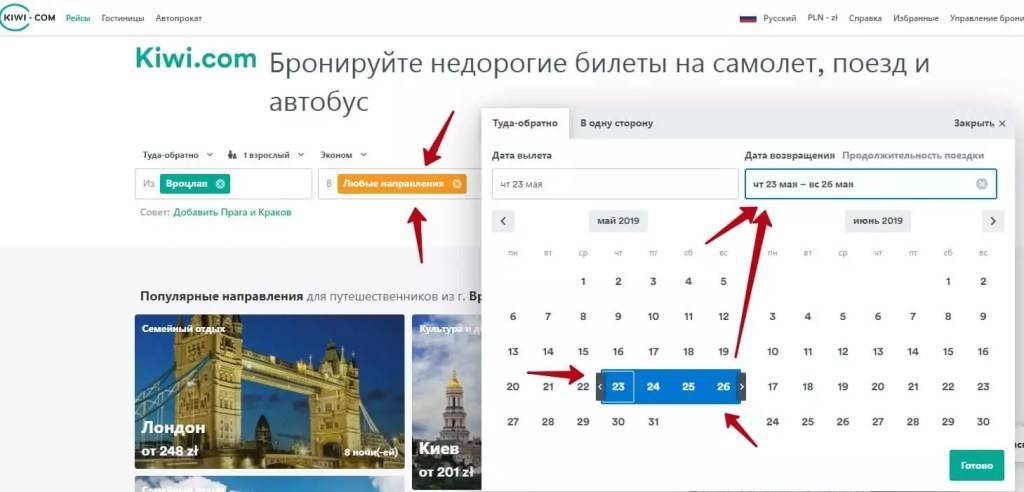Click the departure date input field
The width and height of the screenshot is (1024, 492).
tap(614, 184)
